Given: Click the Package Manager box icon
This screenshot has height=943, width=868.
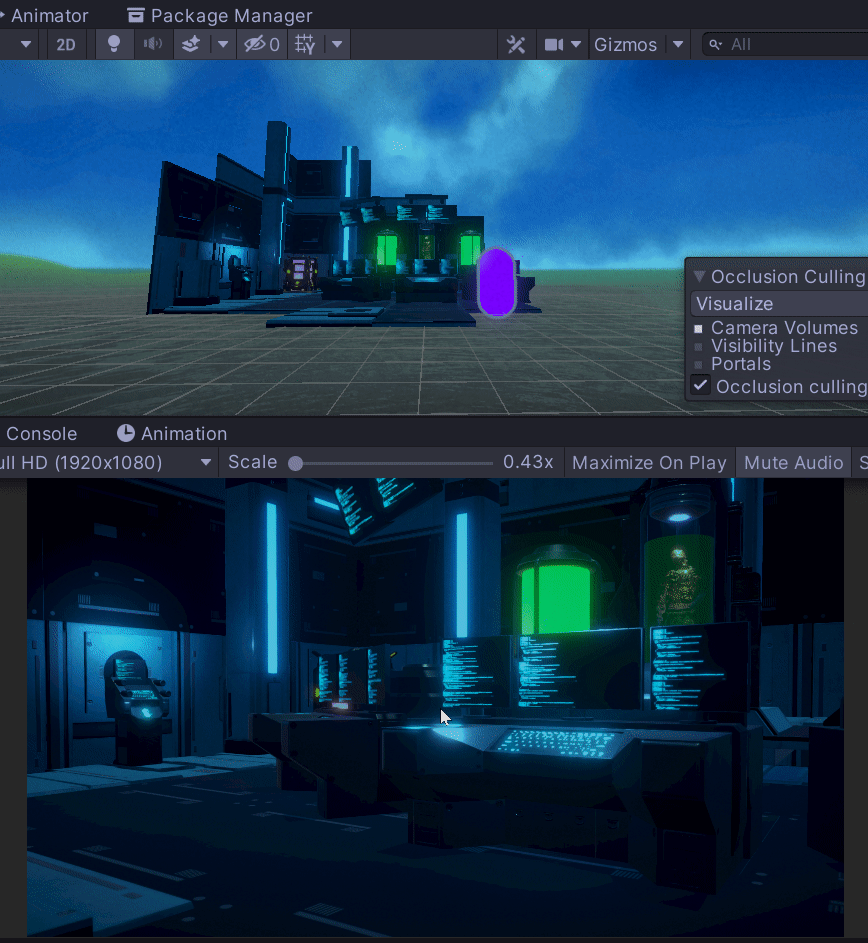Looking at the screenshot, I should pyautogui.click(x=136, y=15).
